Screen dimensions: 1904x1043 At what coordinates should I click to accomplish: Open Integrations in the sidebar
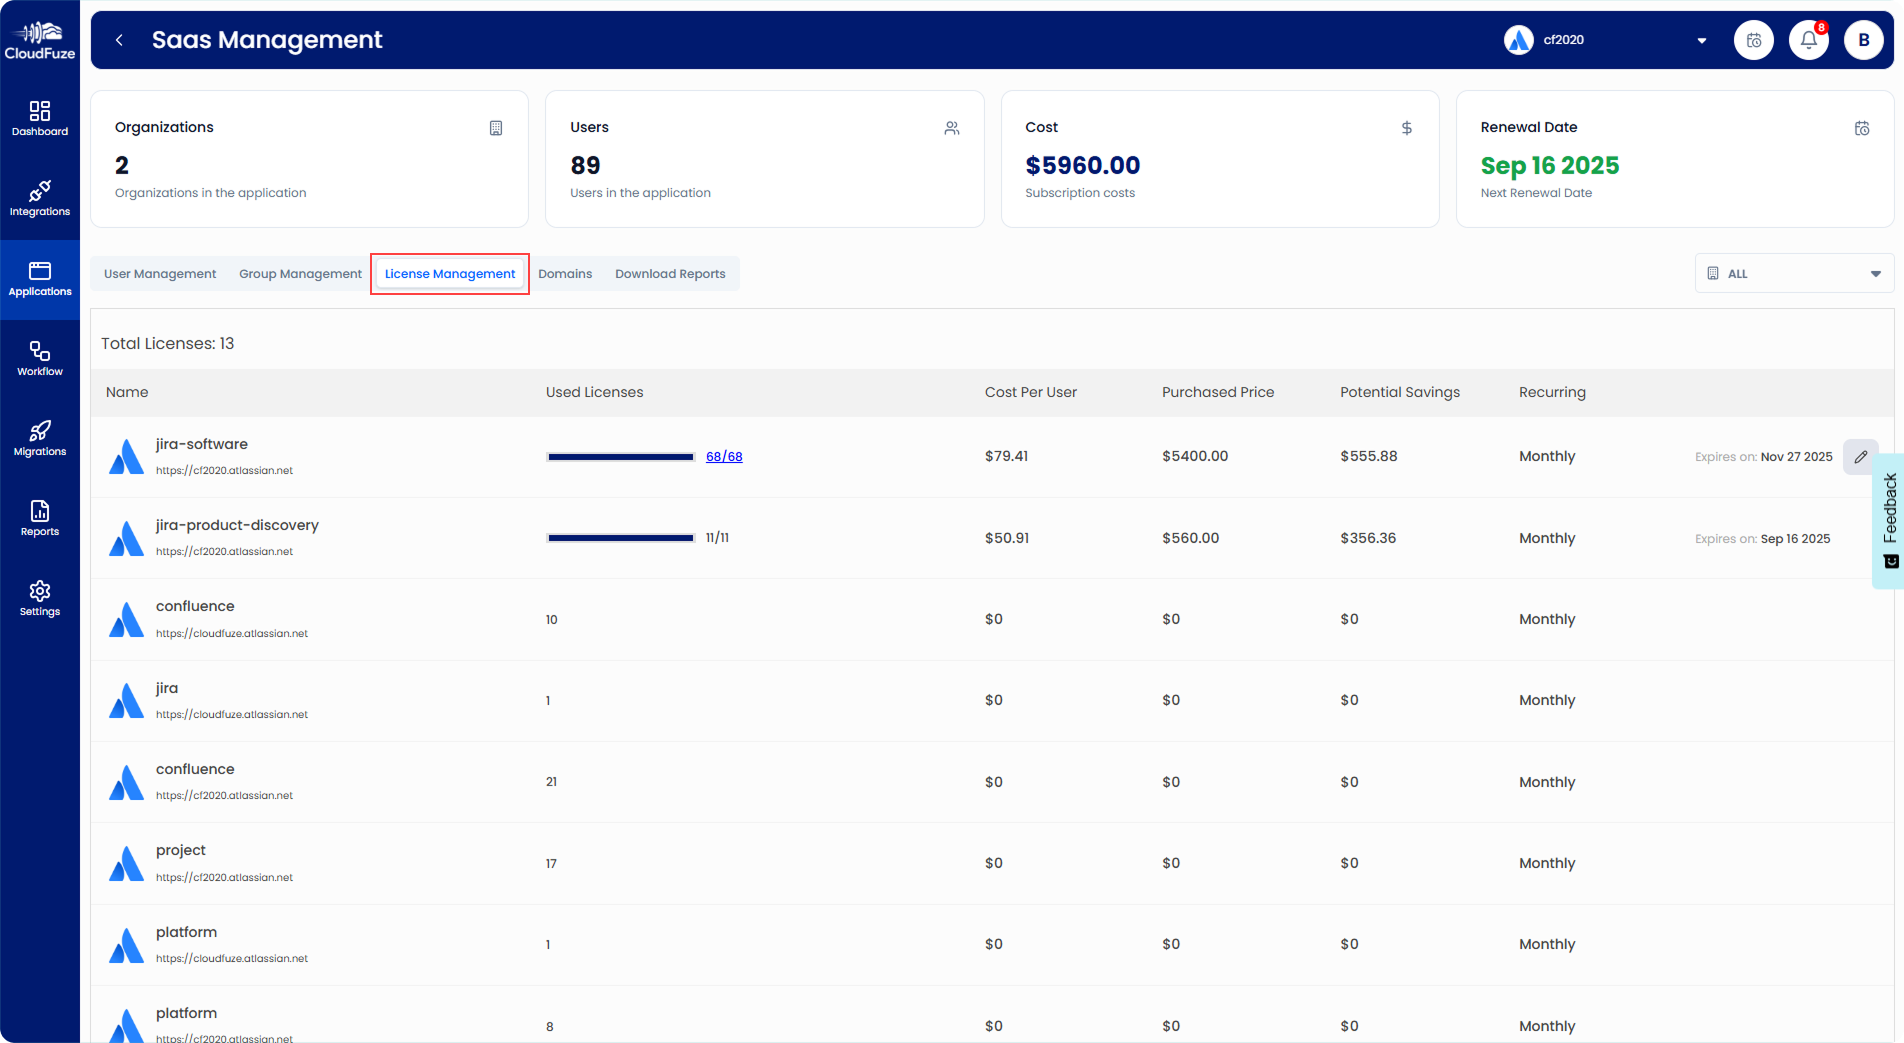tap(40, 198)
